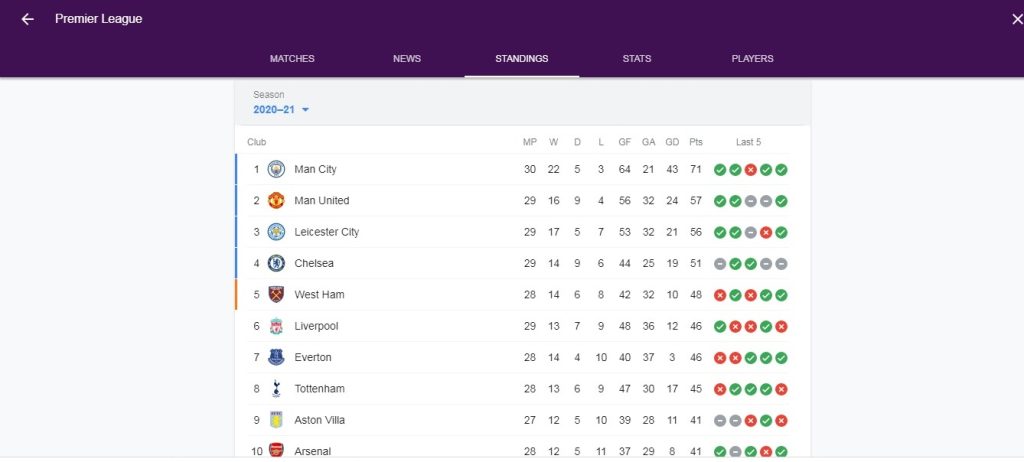Select the Players tab
This screenshot has width=1024, height=462.
[752, 59]
